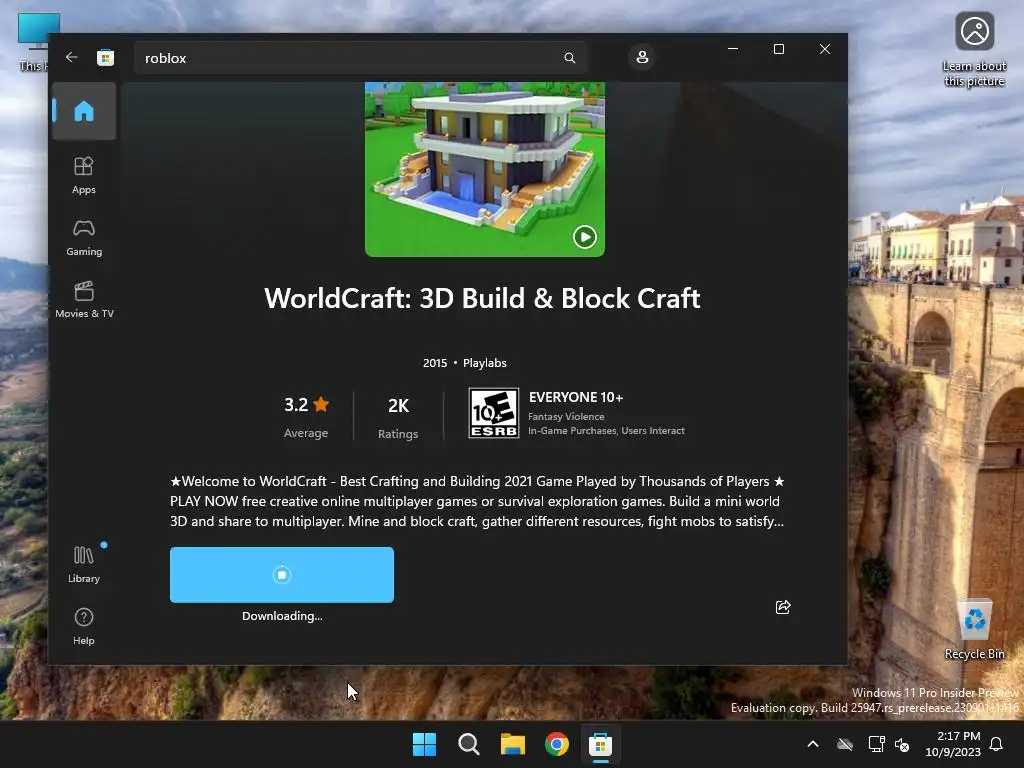Share the WorldCraft app page
1024x768 pixels.
coord(783,607)
